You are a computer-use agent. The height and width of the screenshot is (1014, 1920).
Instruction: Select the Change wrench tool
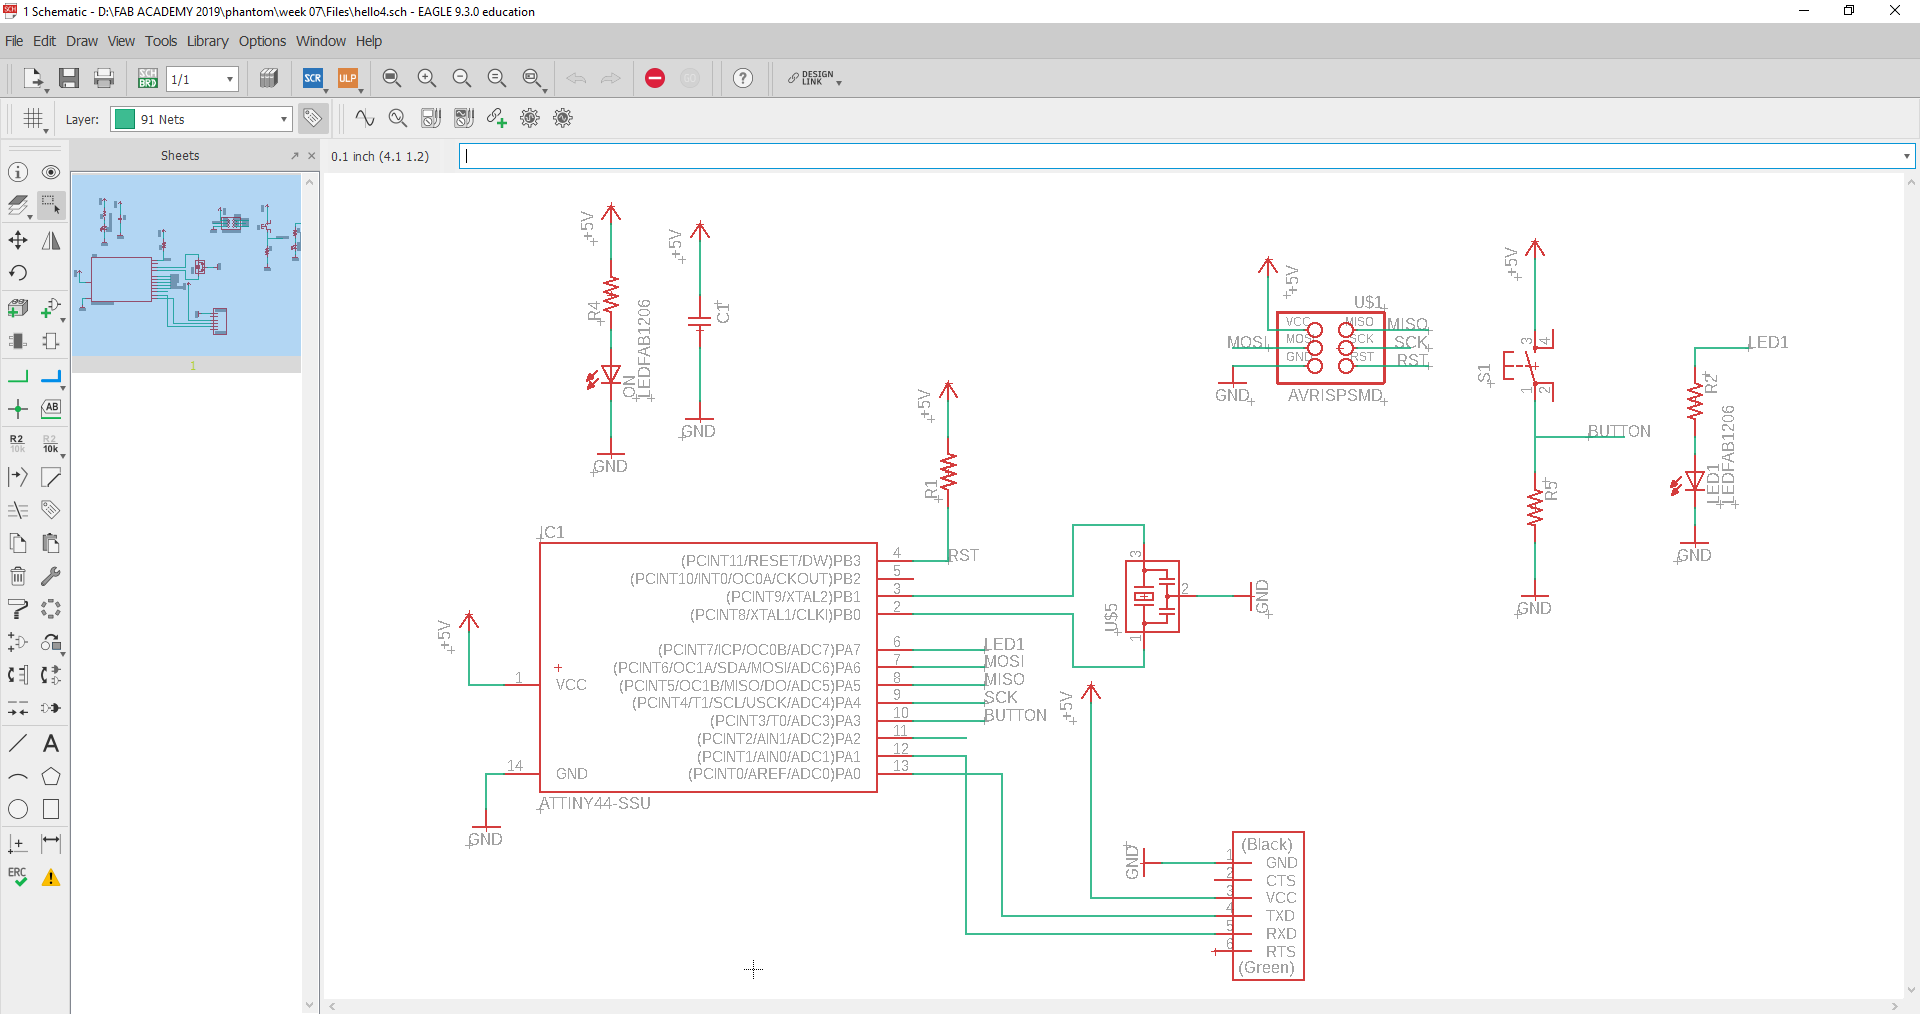[51, 576]
